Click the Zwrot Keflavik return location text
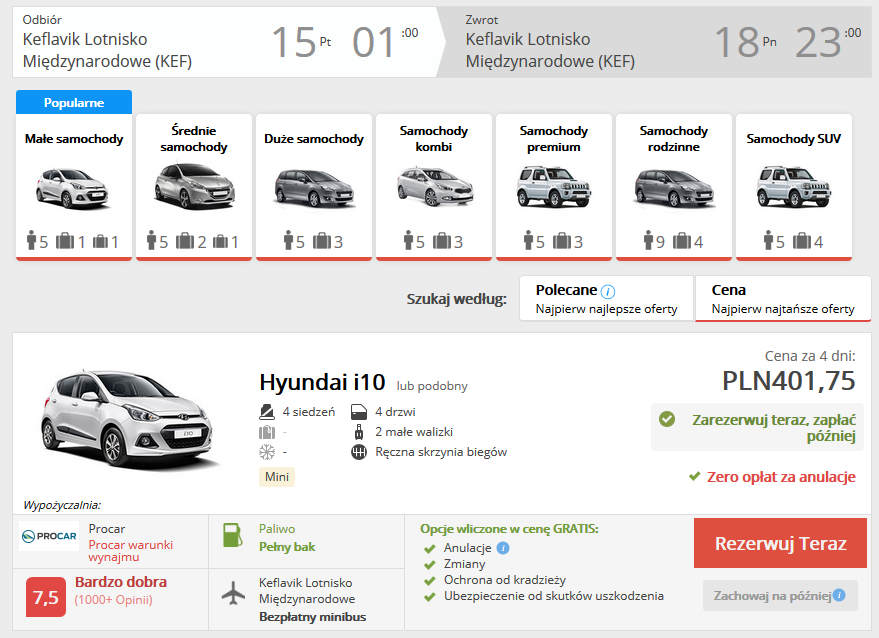 tap(550, 50)
